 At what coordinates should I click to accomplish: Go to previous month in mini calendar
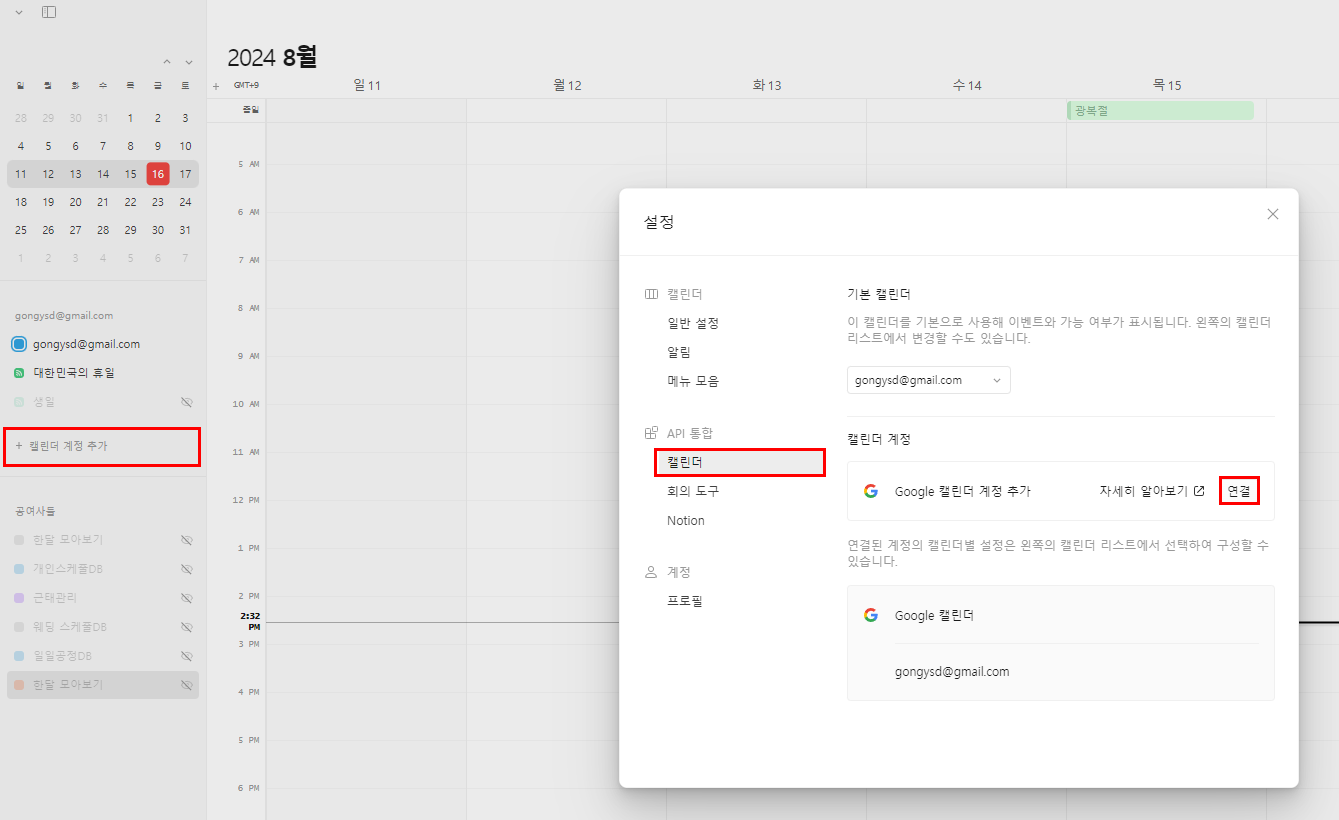point(167,62)
